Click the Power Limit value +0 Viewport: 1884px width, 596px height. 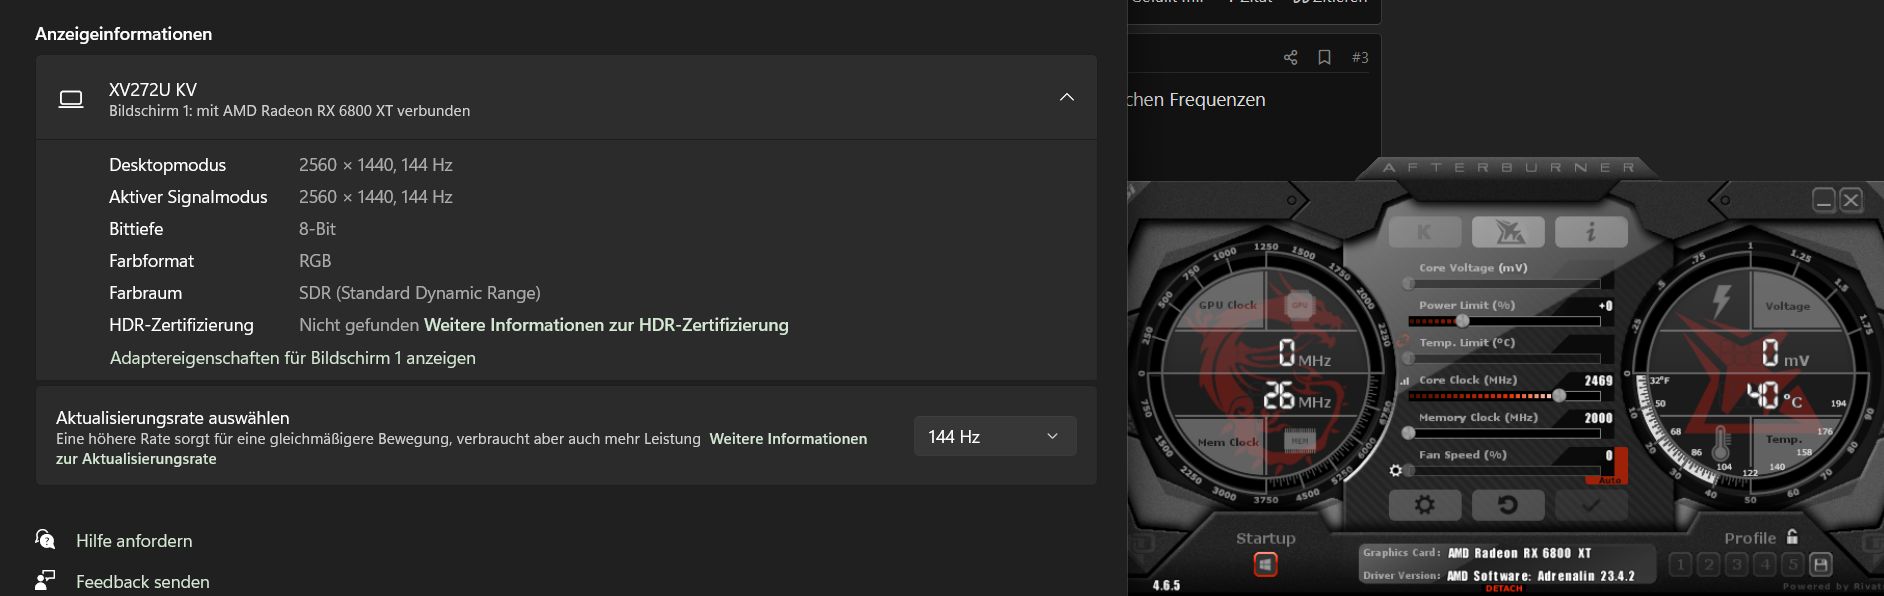[x=1605, y=306]
